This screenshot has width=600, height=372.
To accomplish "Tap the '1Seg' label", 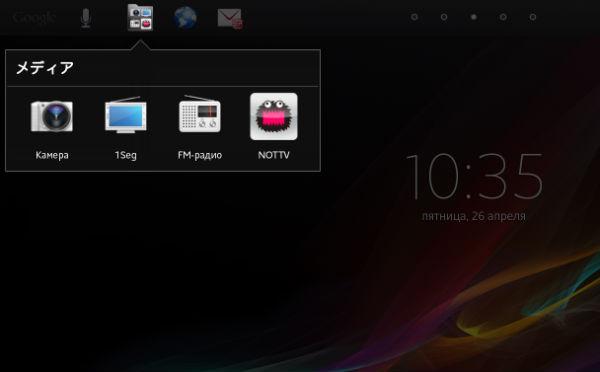I will pyautogui.click(x=126, y=155).
